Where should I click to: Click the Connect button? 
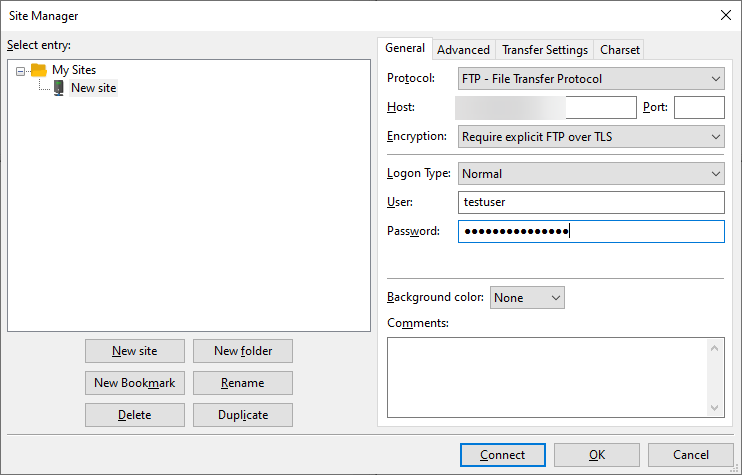[503, 455]
